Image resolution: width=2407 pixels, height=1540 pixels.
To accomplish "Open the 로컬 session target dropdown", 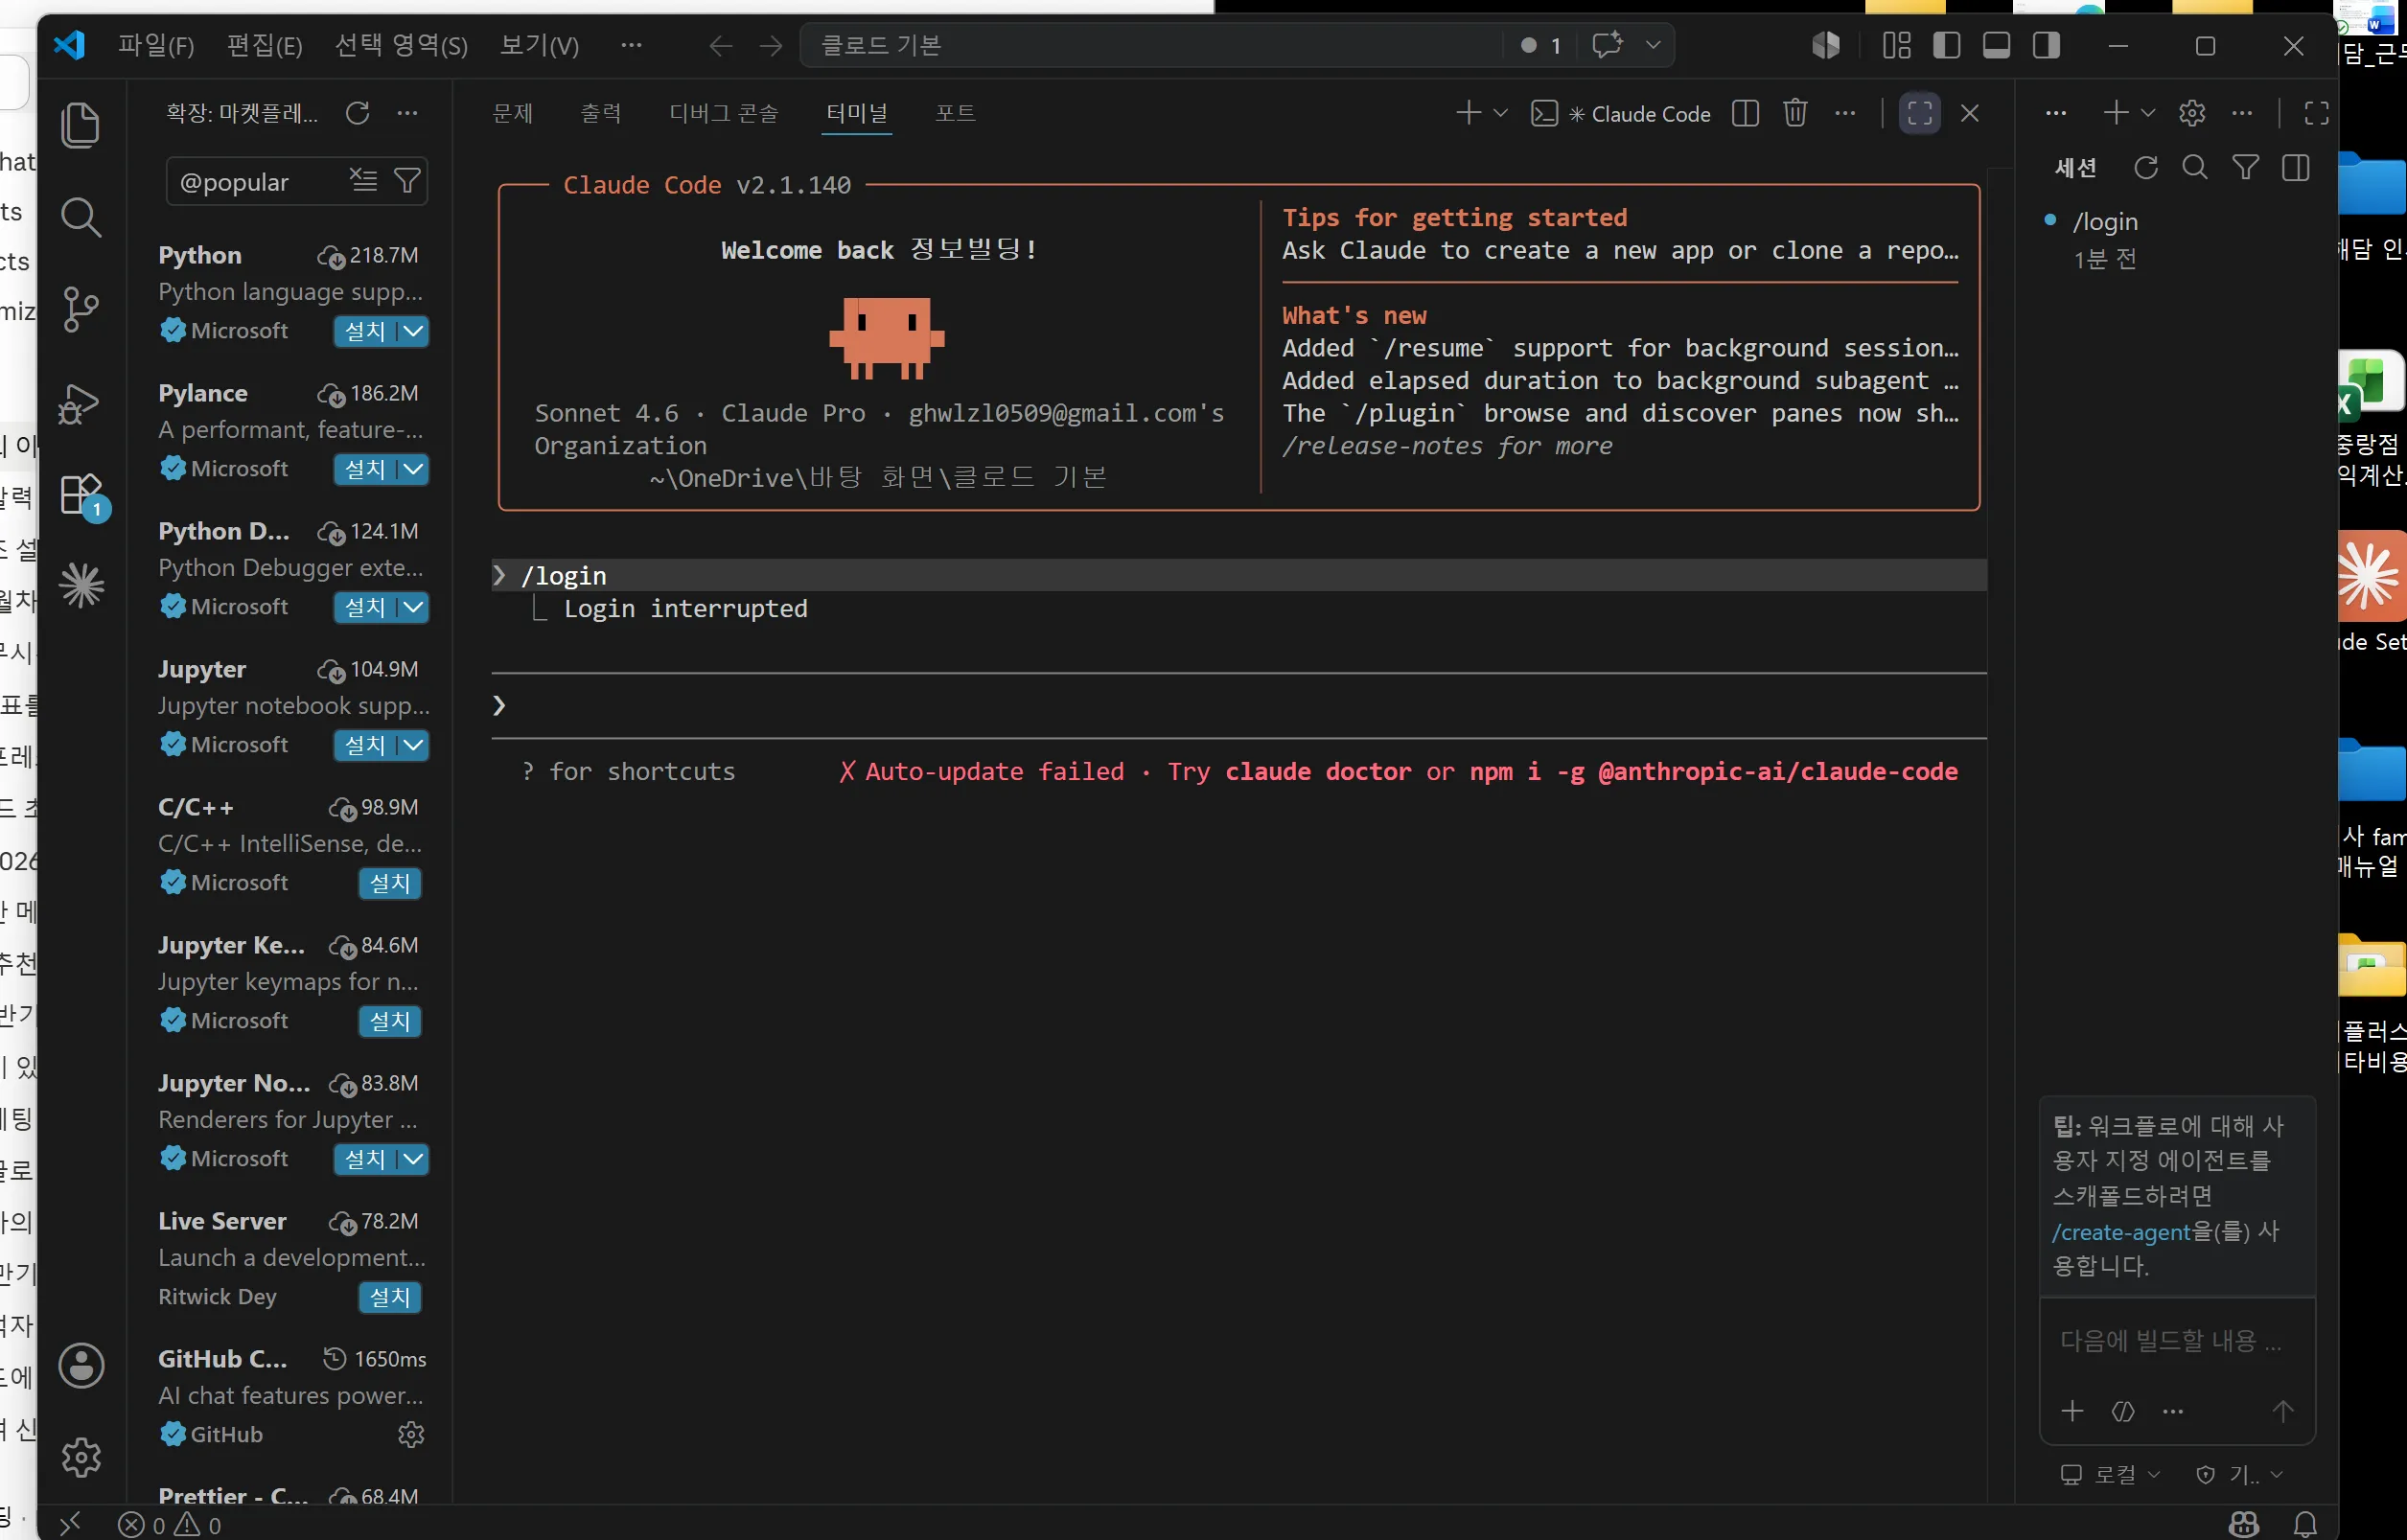I will (2111, 1474).
